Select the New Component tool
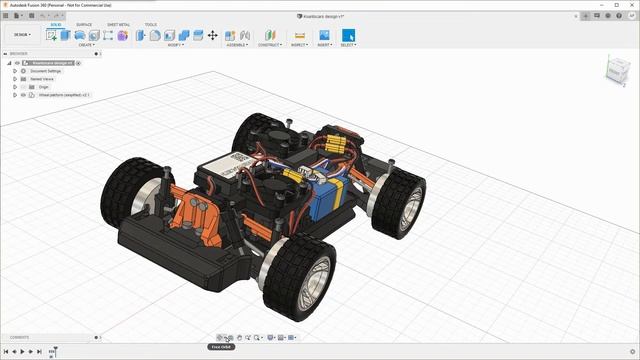The width and height of the screenshot is (640, 360). (x=230, y=36)
